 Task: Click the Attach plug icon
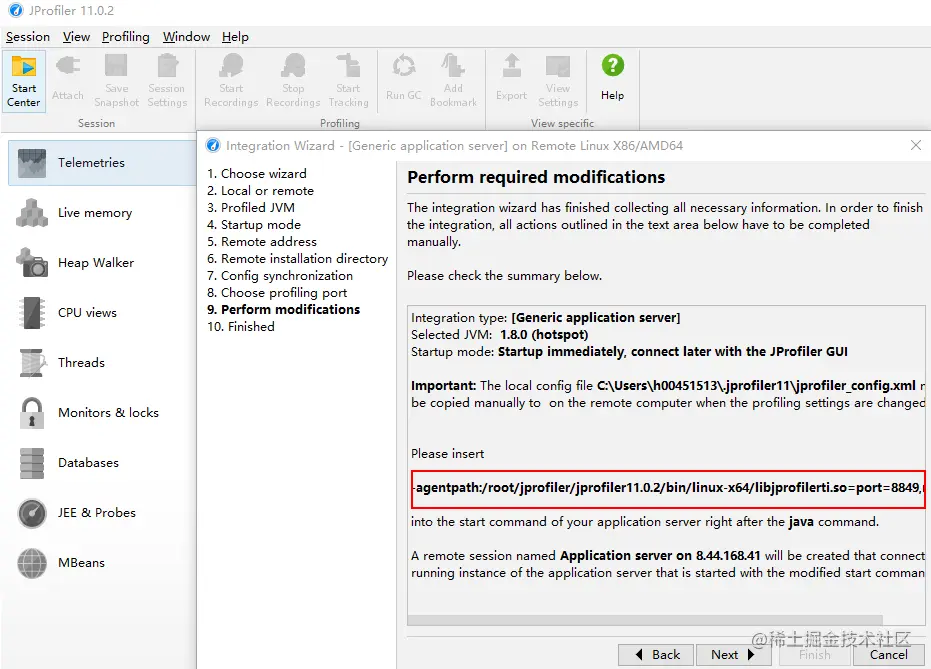point(68,66)
